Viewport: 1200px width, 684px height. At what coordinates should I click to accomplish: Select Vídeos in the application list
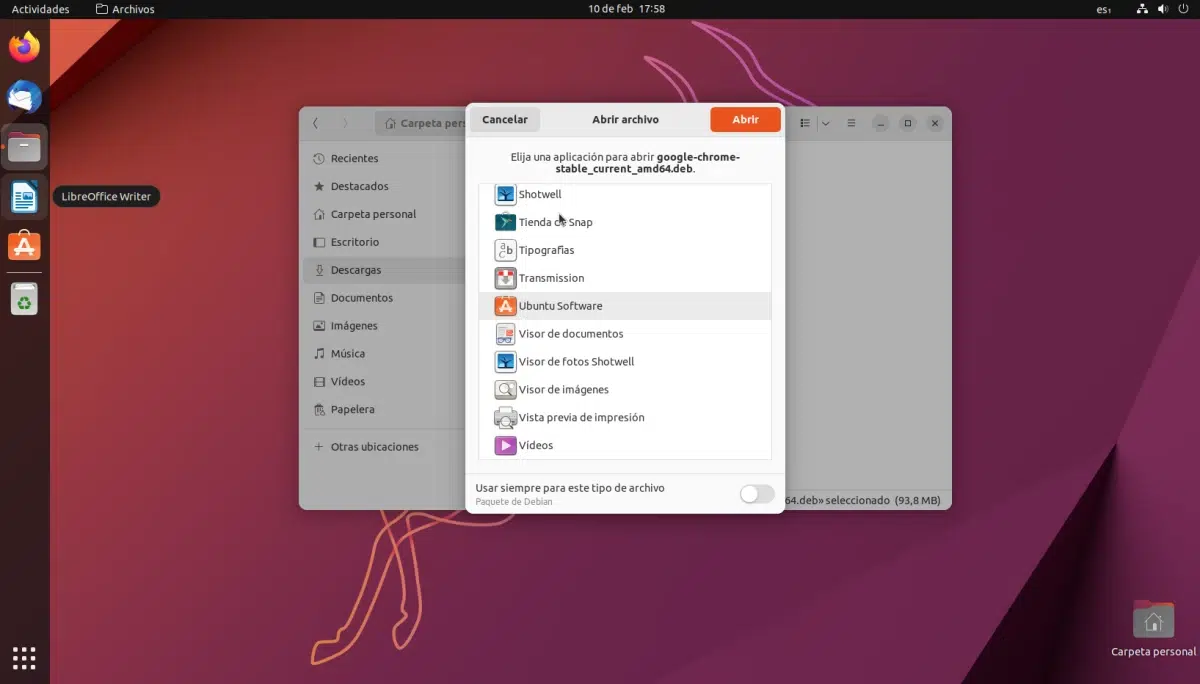(625, 445)
